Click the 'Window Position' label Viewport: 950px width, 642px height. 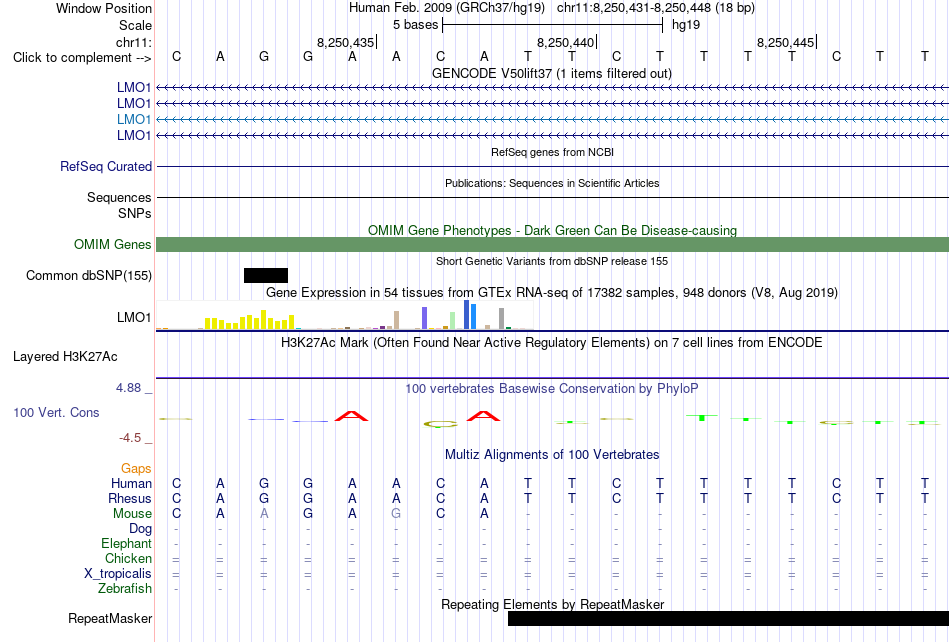tap(104, 8)
